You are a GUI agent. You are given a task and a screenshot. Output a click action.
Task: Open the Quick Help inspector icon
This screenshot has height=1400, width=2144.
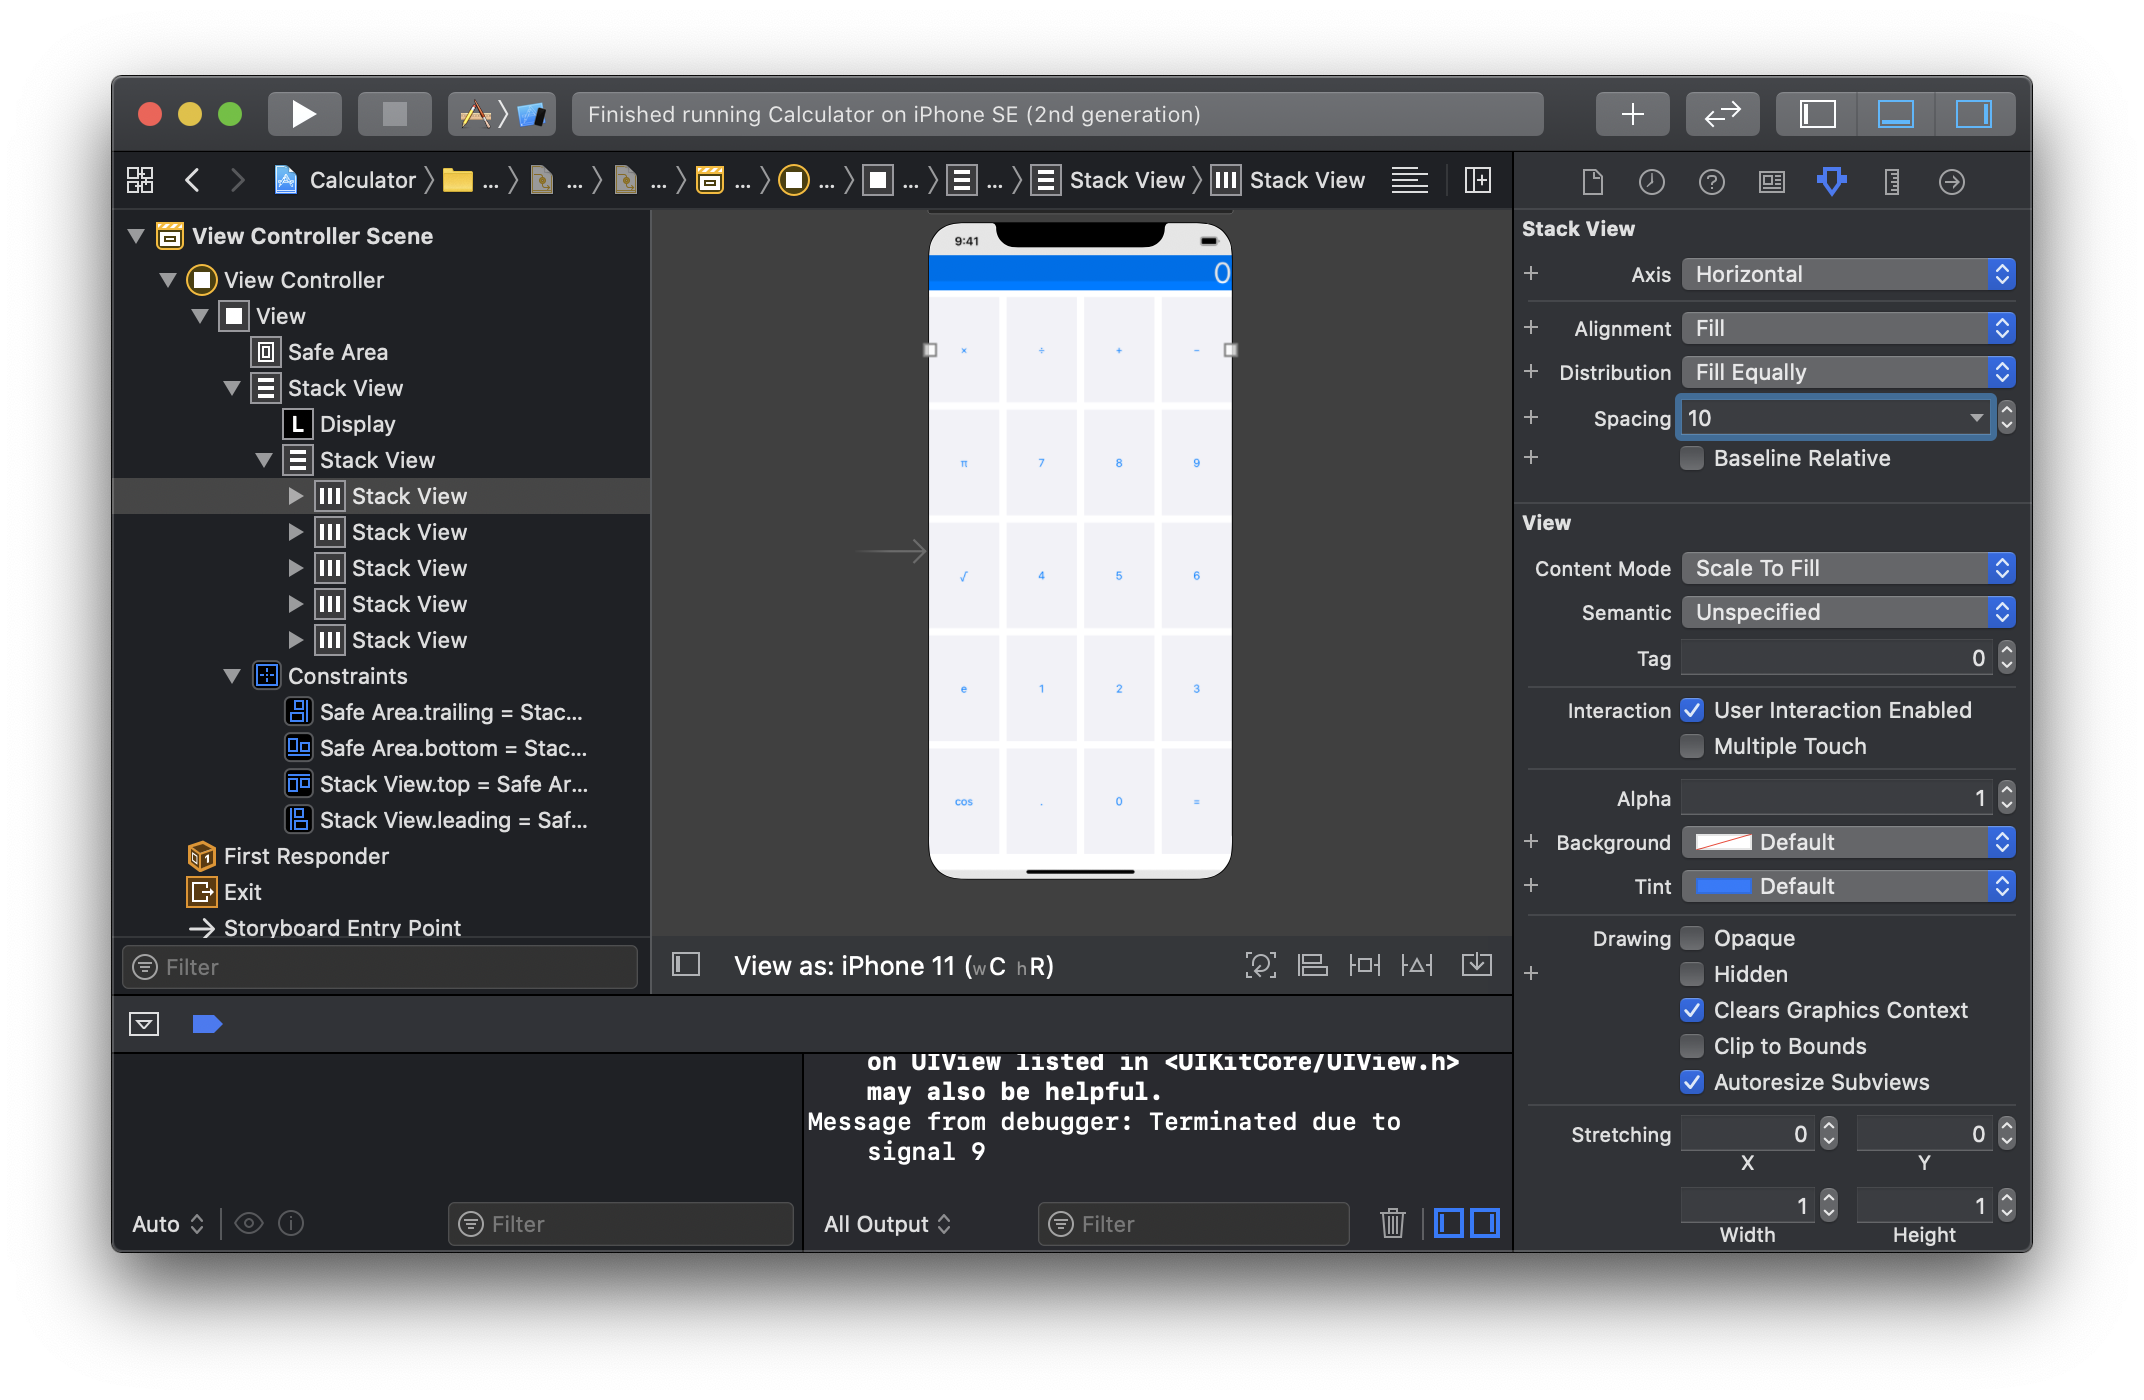1711,182
